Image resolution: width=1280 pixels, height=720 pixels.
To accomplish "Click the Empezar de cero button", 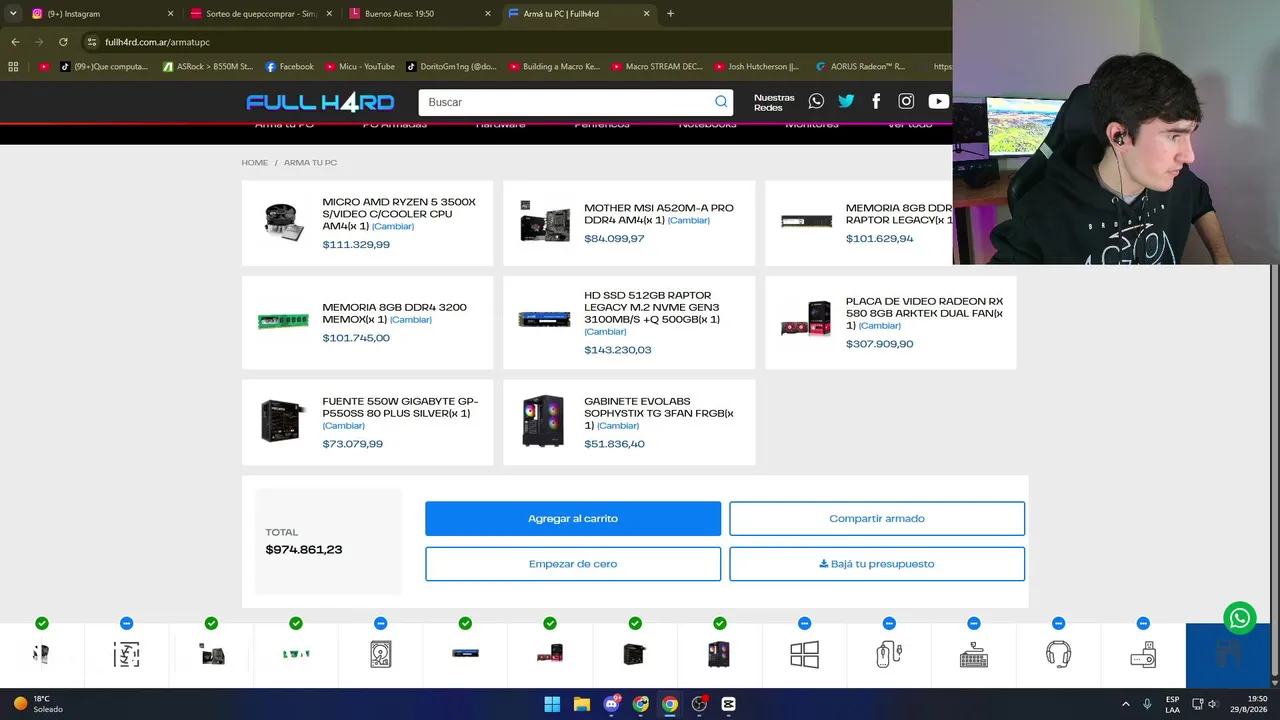I will click(573, 564).
